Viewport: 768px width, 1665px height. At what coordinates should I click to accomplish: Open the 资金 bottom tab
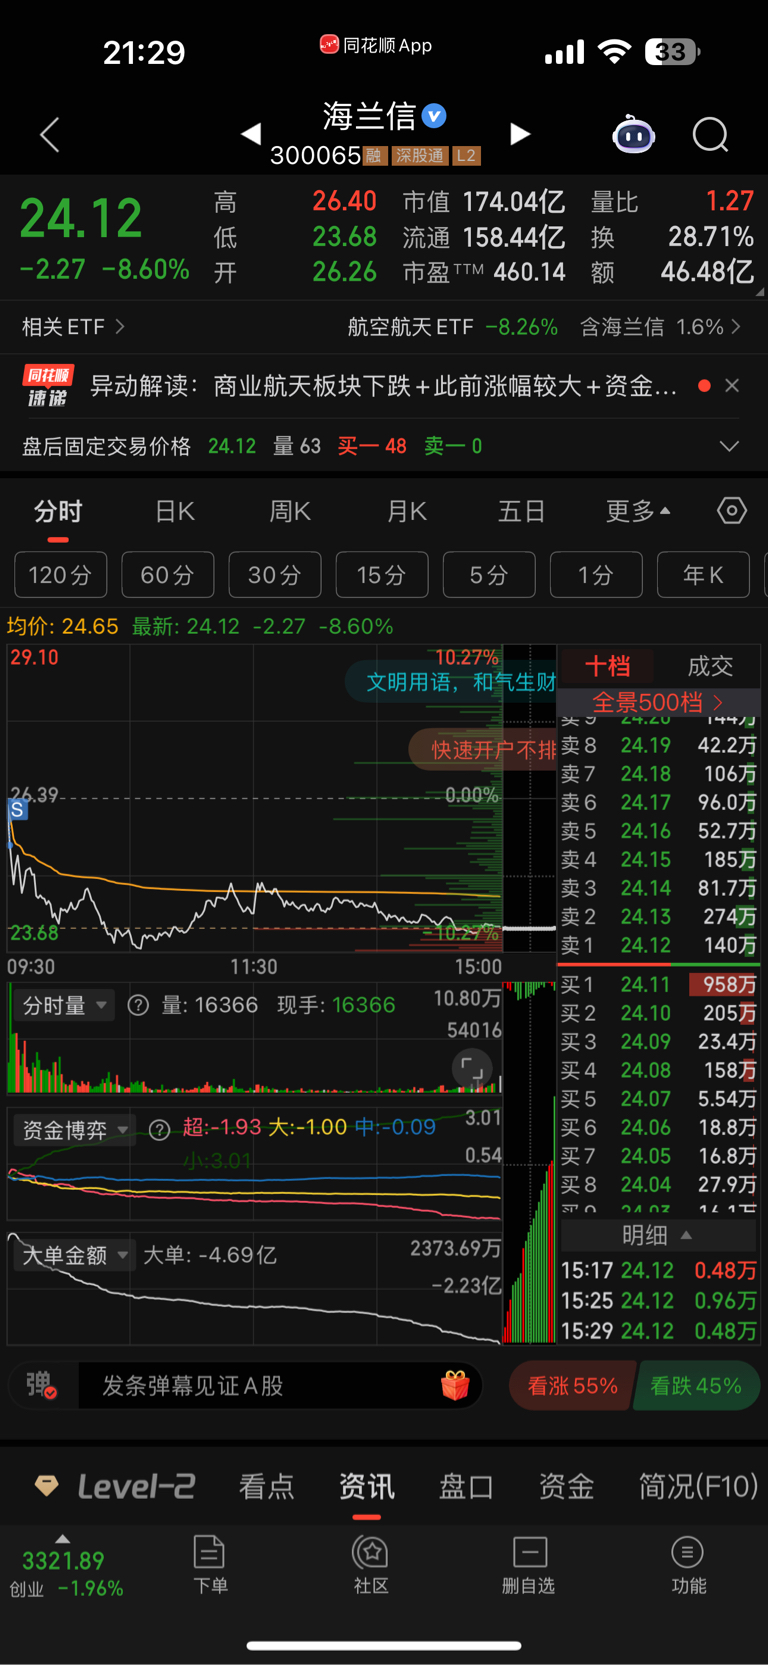(567, 1487)
